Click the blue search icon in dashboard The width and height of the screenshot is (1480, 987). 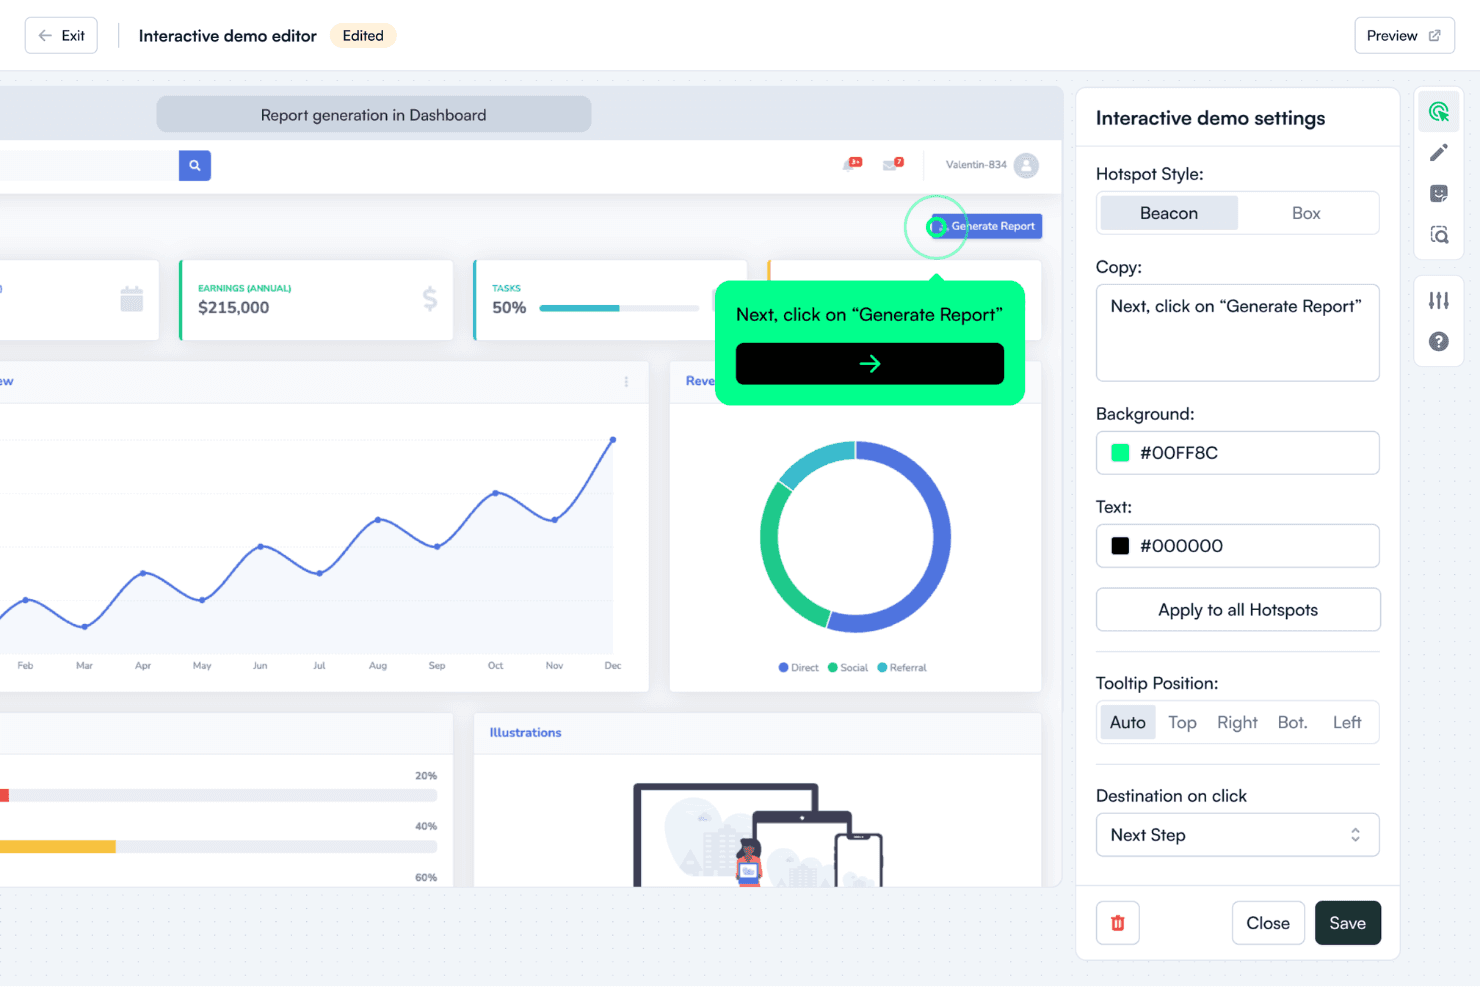[x=195, y=165]
